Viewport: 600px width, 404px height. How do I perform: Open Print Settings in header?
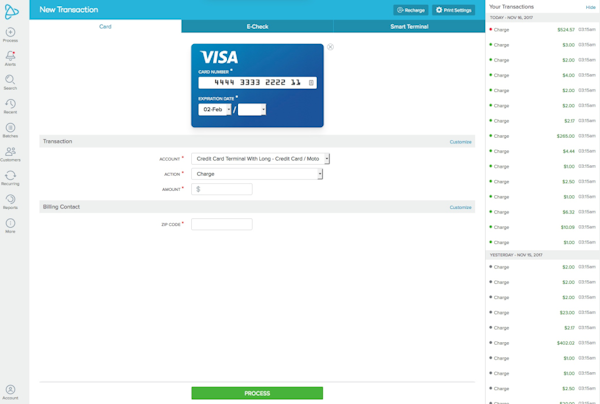[x=453, y=10]
